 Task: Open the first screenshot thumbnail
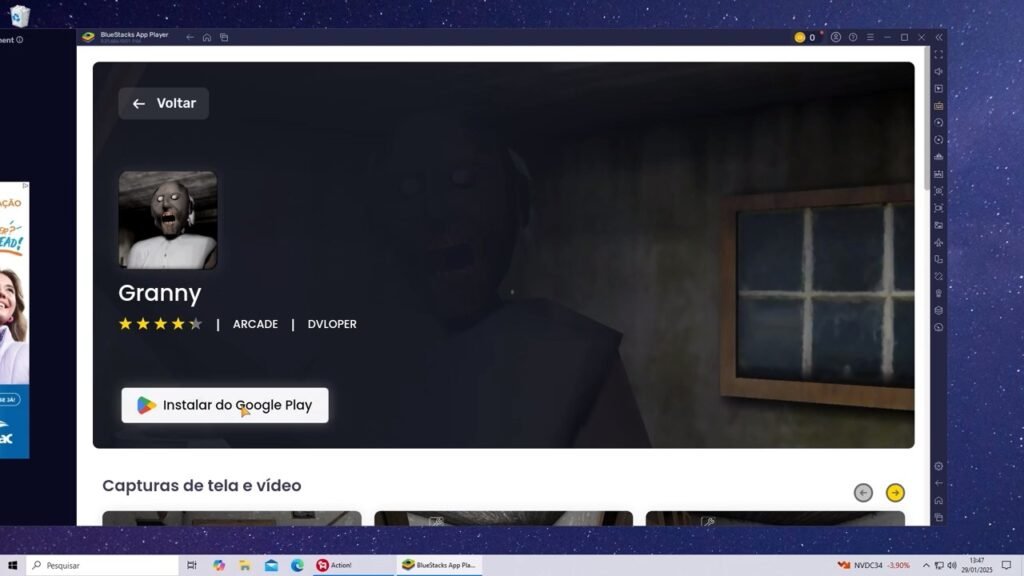[x=232, y=519]
